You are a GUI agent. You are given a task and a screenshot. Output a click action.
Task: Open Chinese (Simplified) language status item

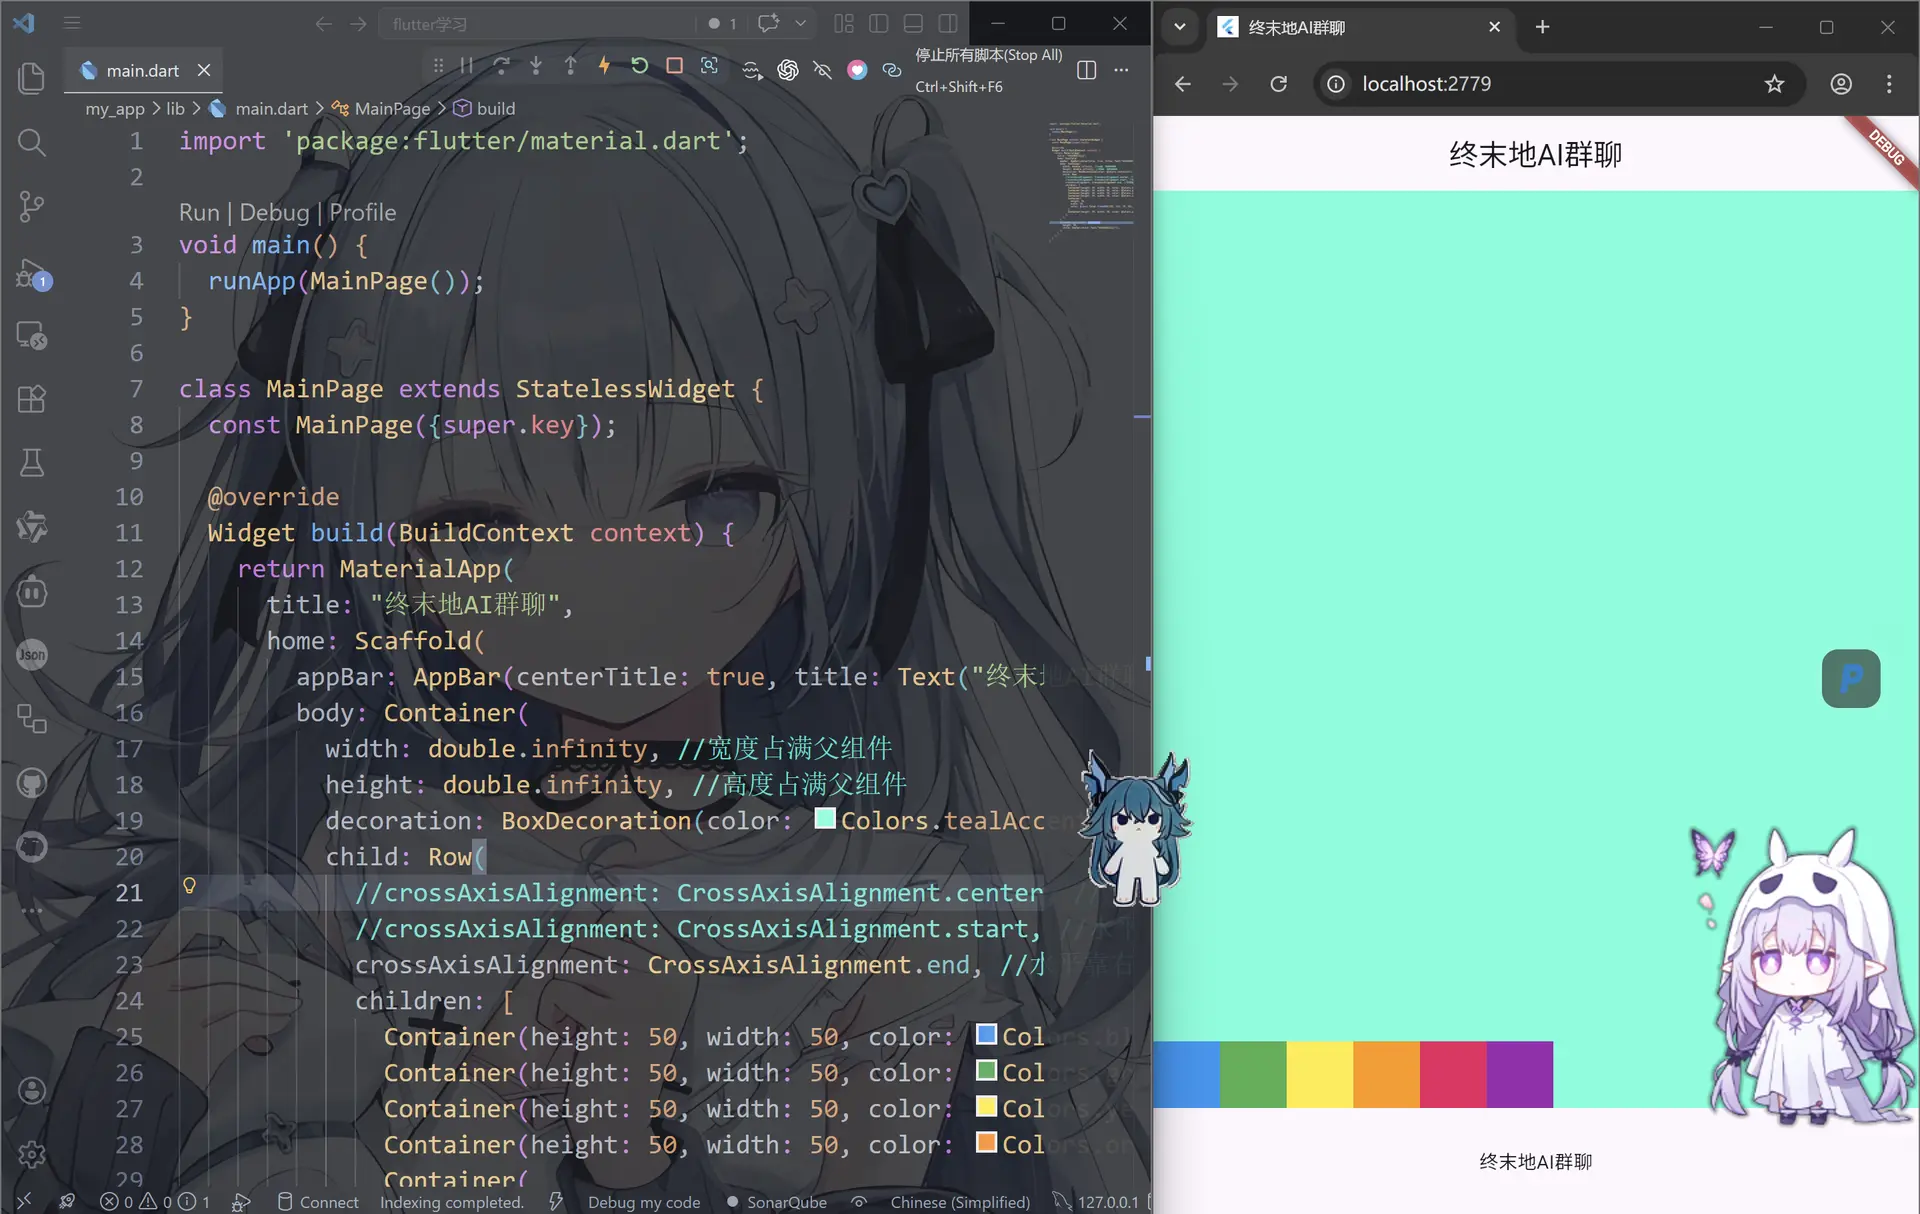coord(960,1201)
